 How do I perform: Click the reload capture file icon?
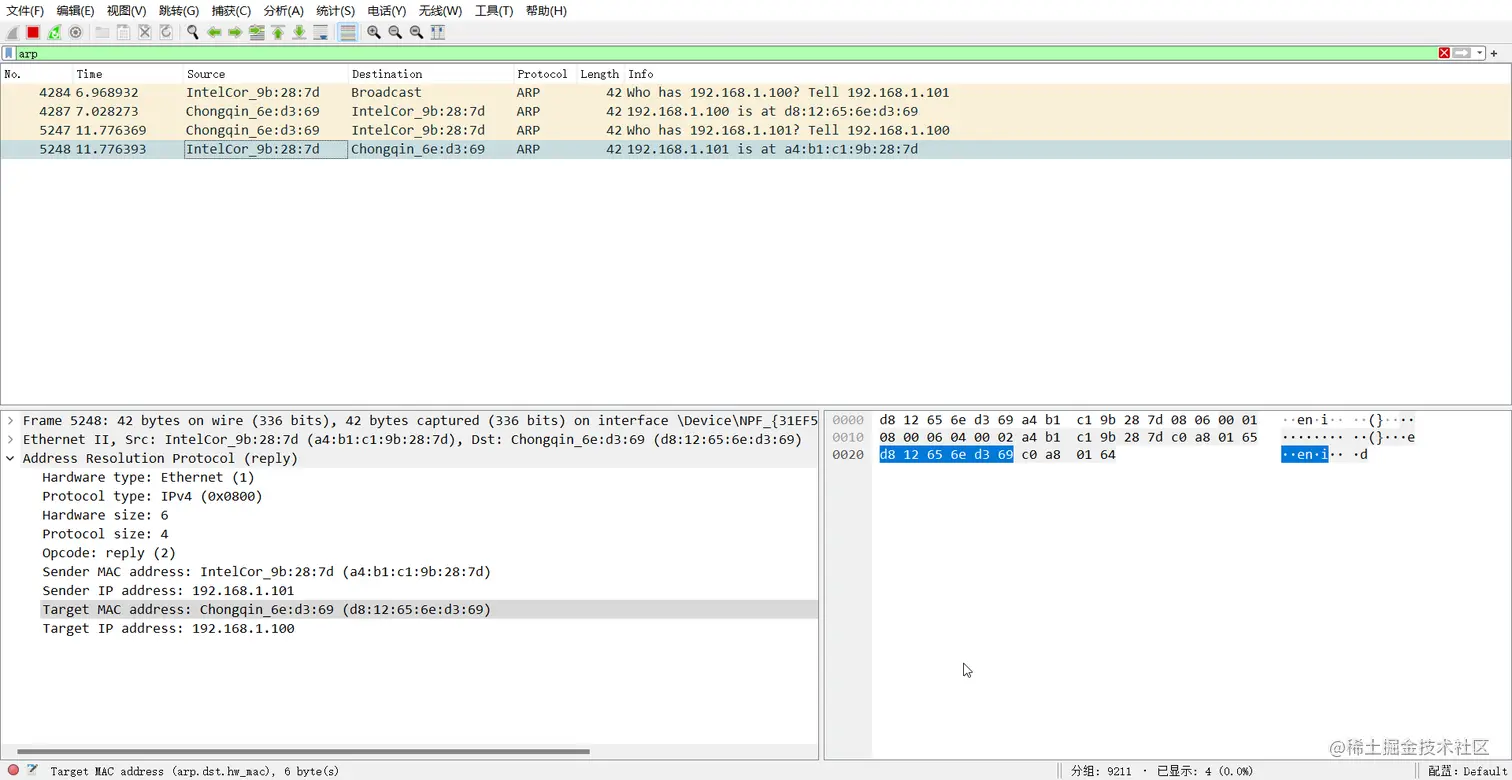(x=166, y=32)
